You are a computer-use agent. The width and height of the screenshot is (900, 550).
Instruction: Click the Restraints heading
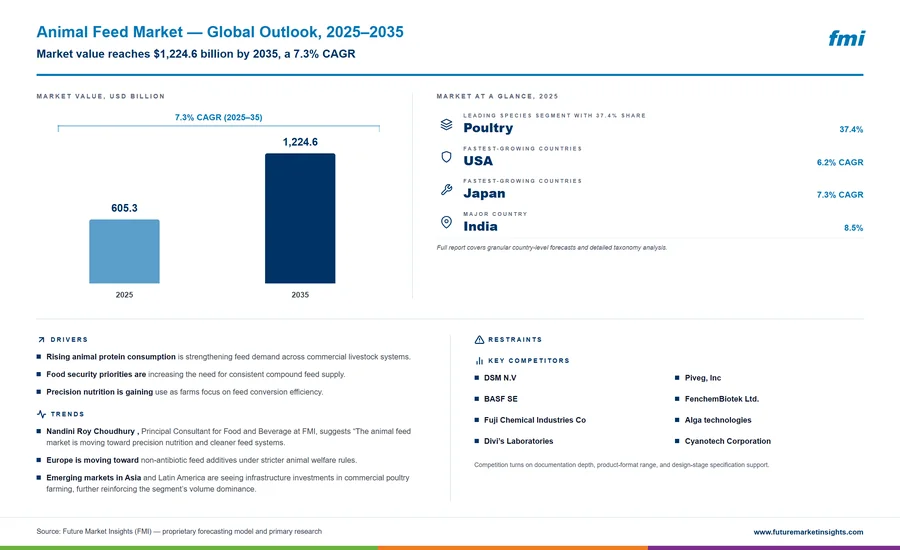pos(515,340)
